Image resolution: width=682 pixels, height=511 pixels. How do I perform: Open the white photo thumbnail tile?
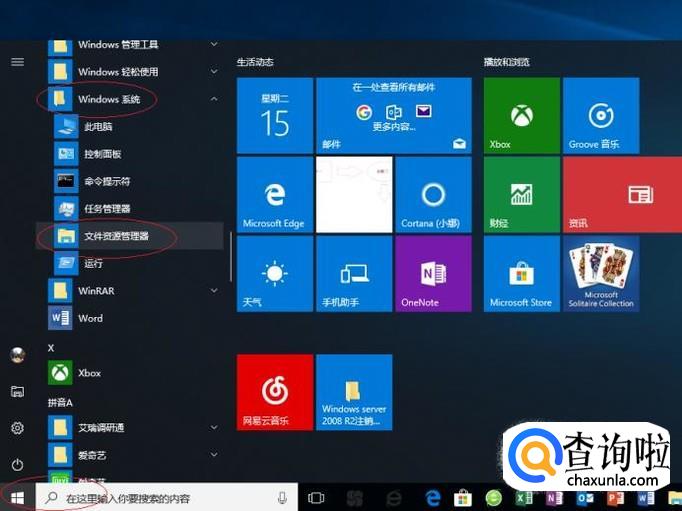pyautogui.click(x=354, y=195)
